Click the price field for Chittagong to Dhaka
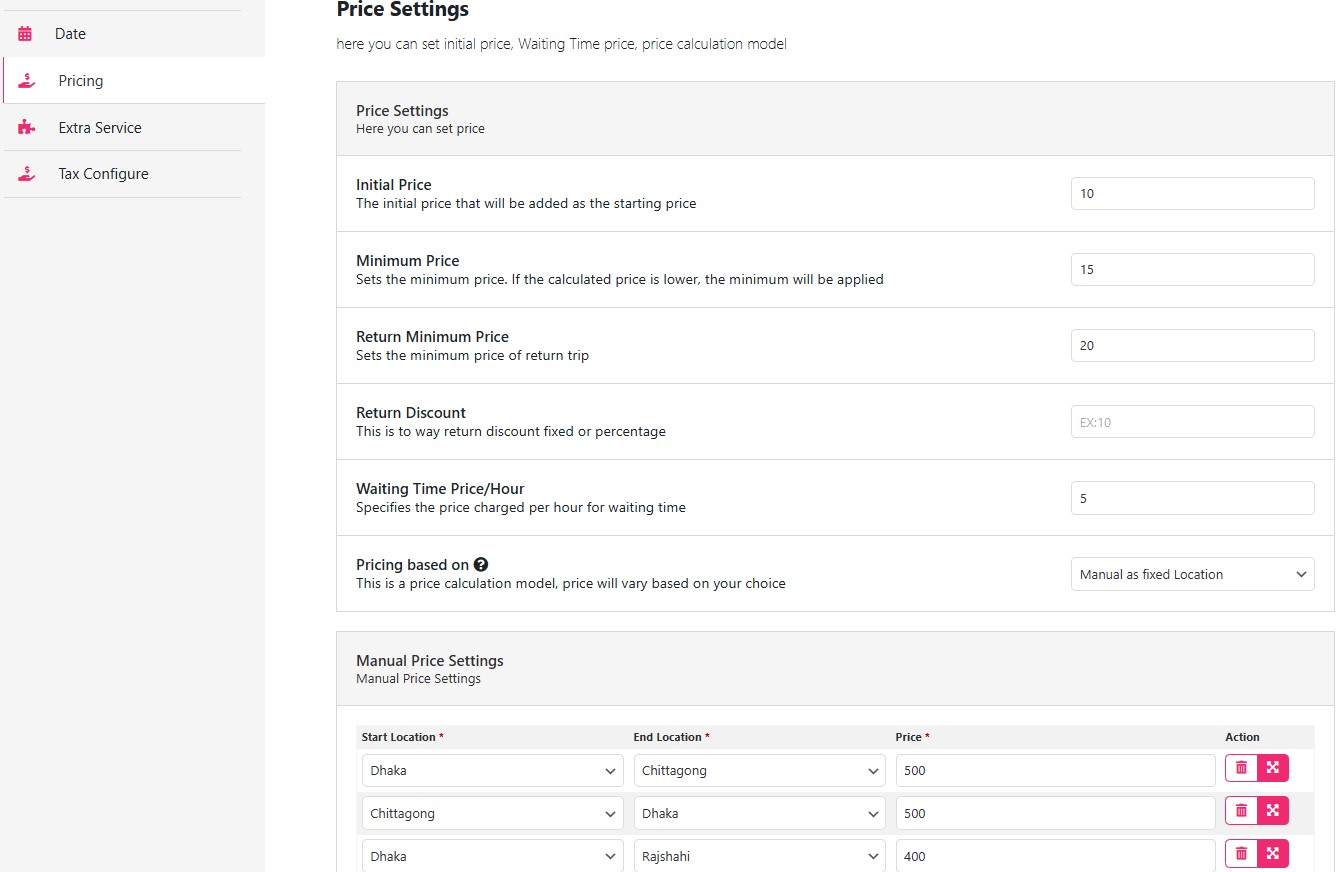Viewport: 1342px width, 872px height. click(x=1055, y=813)
